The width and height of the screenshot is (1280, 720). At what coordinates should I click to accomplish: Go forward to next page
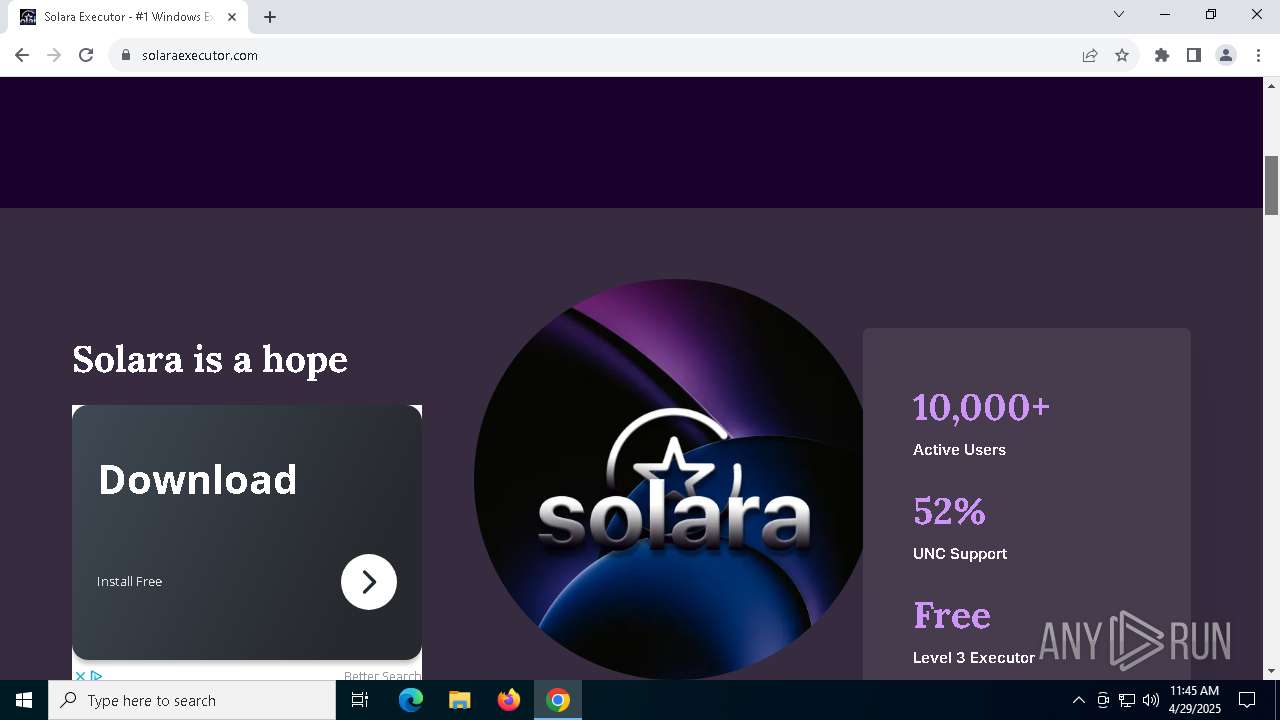[54, 55]
